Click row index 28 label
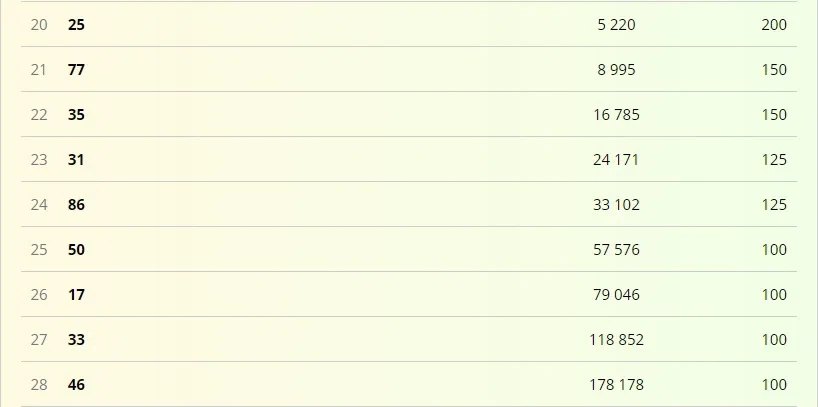This screenshot has width=818, height=407. (39, 385)
